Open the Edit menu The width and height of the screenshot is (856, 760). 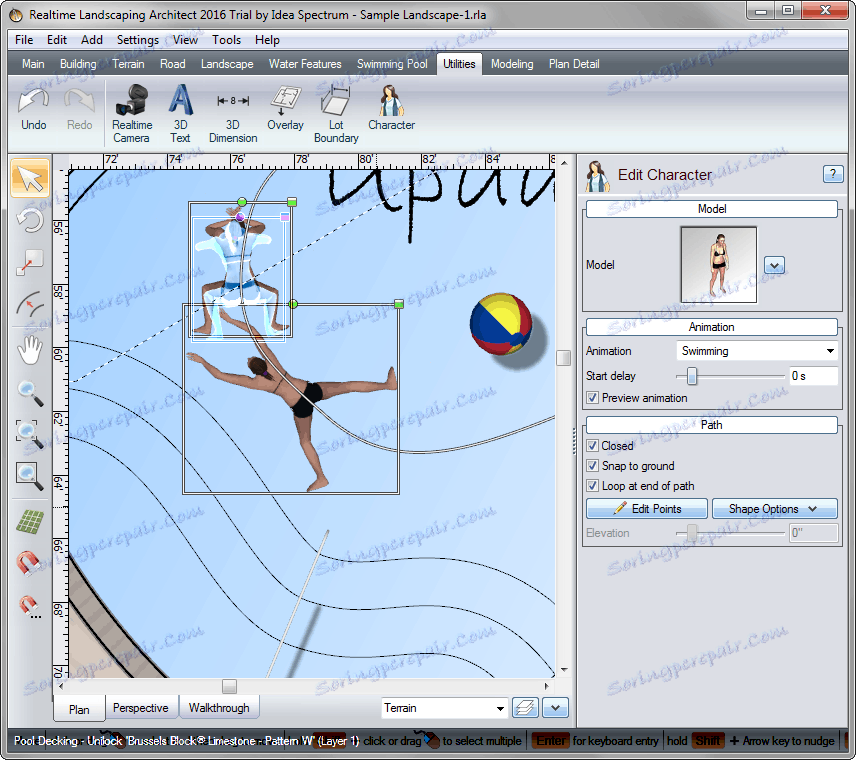coord(57,40)
